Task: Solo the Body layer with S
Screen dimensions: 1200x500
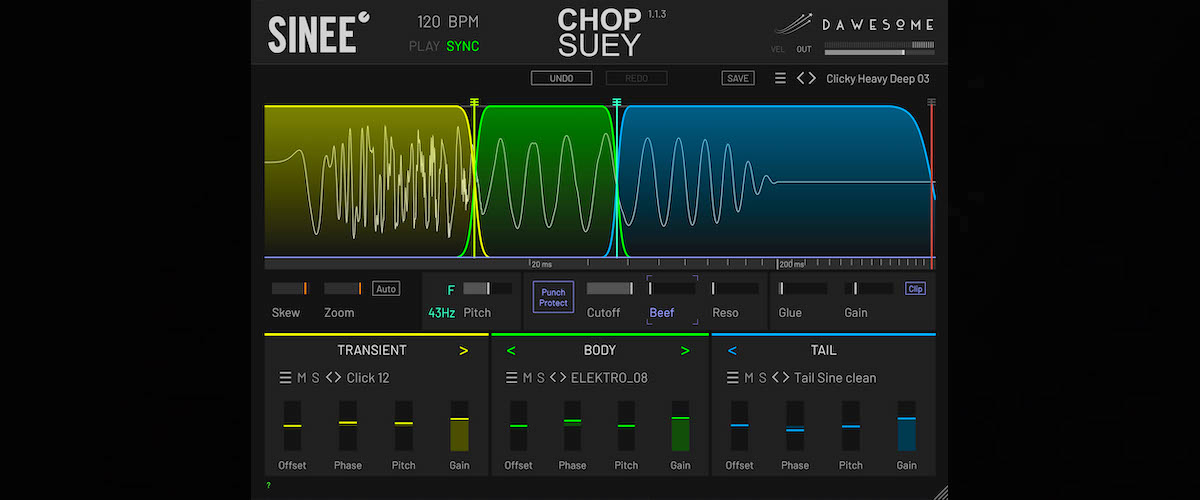Action: tap(540, 378)
